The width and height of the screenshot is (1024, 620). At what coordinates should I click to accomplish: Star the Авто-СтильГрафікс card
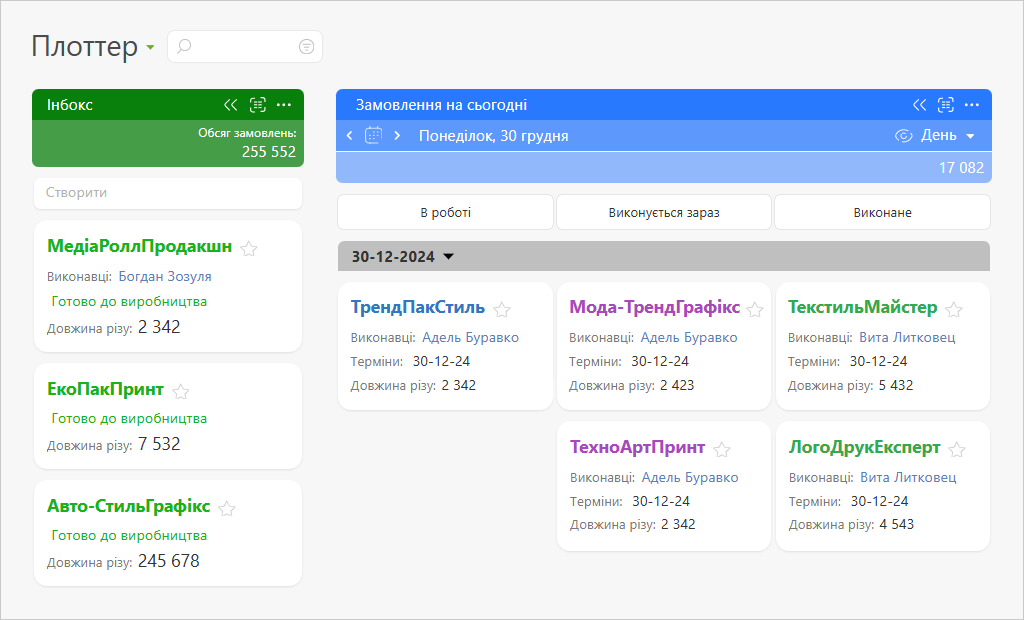point(227,508)
